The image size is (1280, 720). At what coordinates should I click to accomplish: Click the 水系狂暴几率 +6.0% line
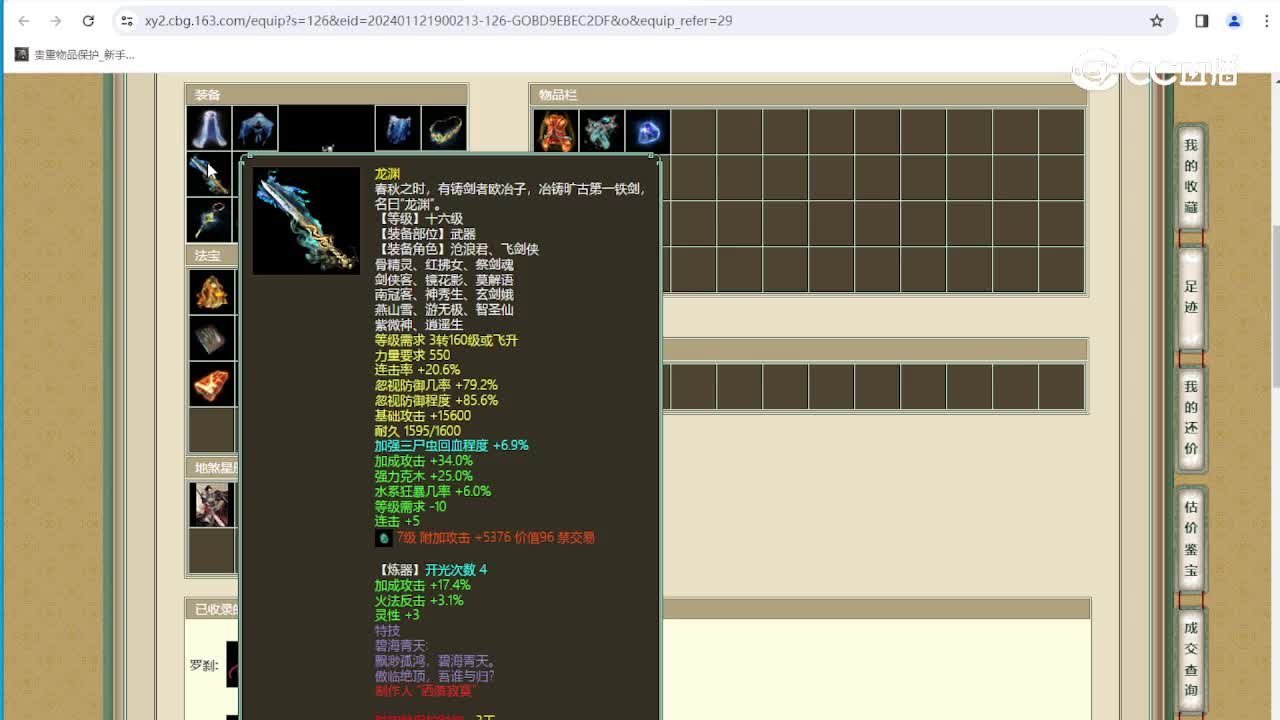point(433,492)
